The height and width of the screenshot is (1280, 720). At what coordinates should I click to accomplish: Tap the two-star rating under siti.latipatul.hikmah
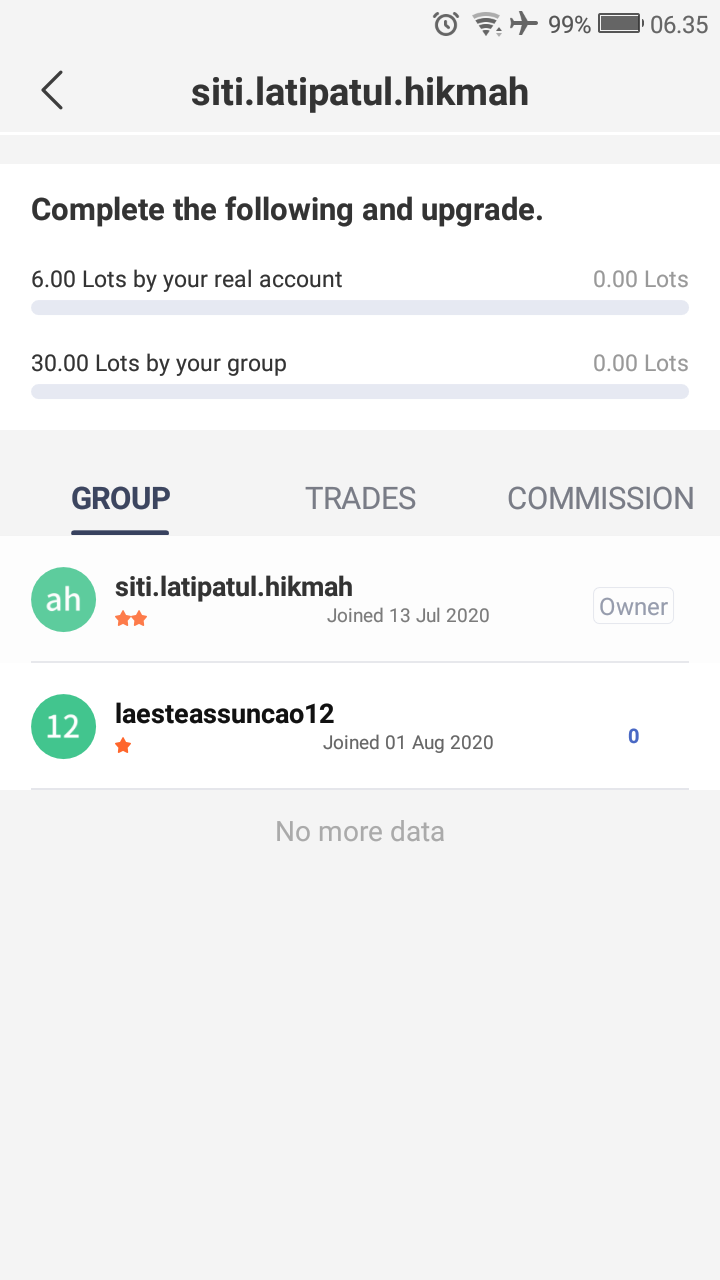131,619
